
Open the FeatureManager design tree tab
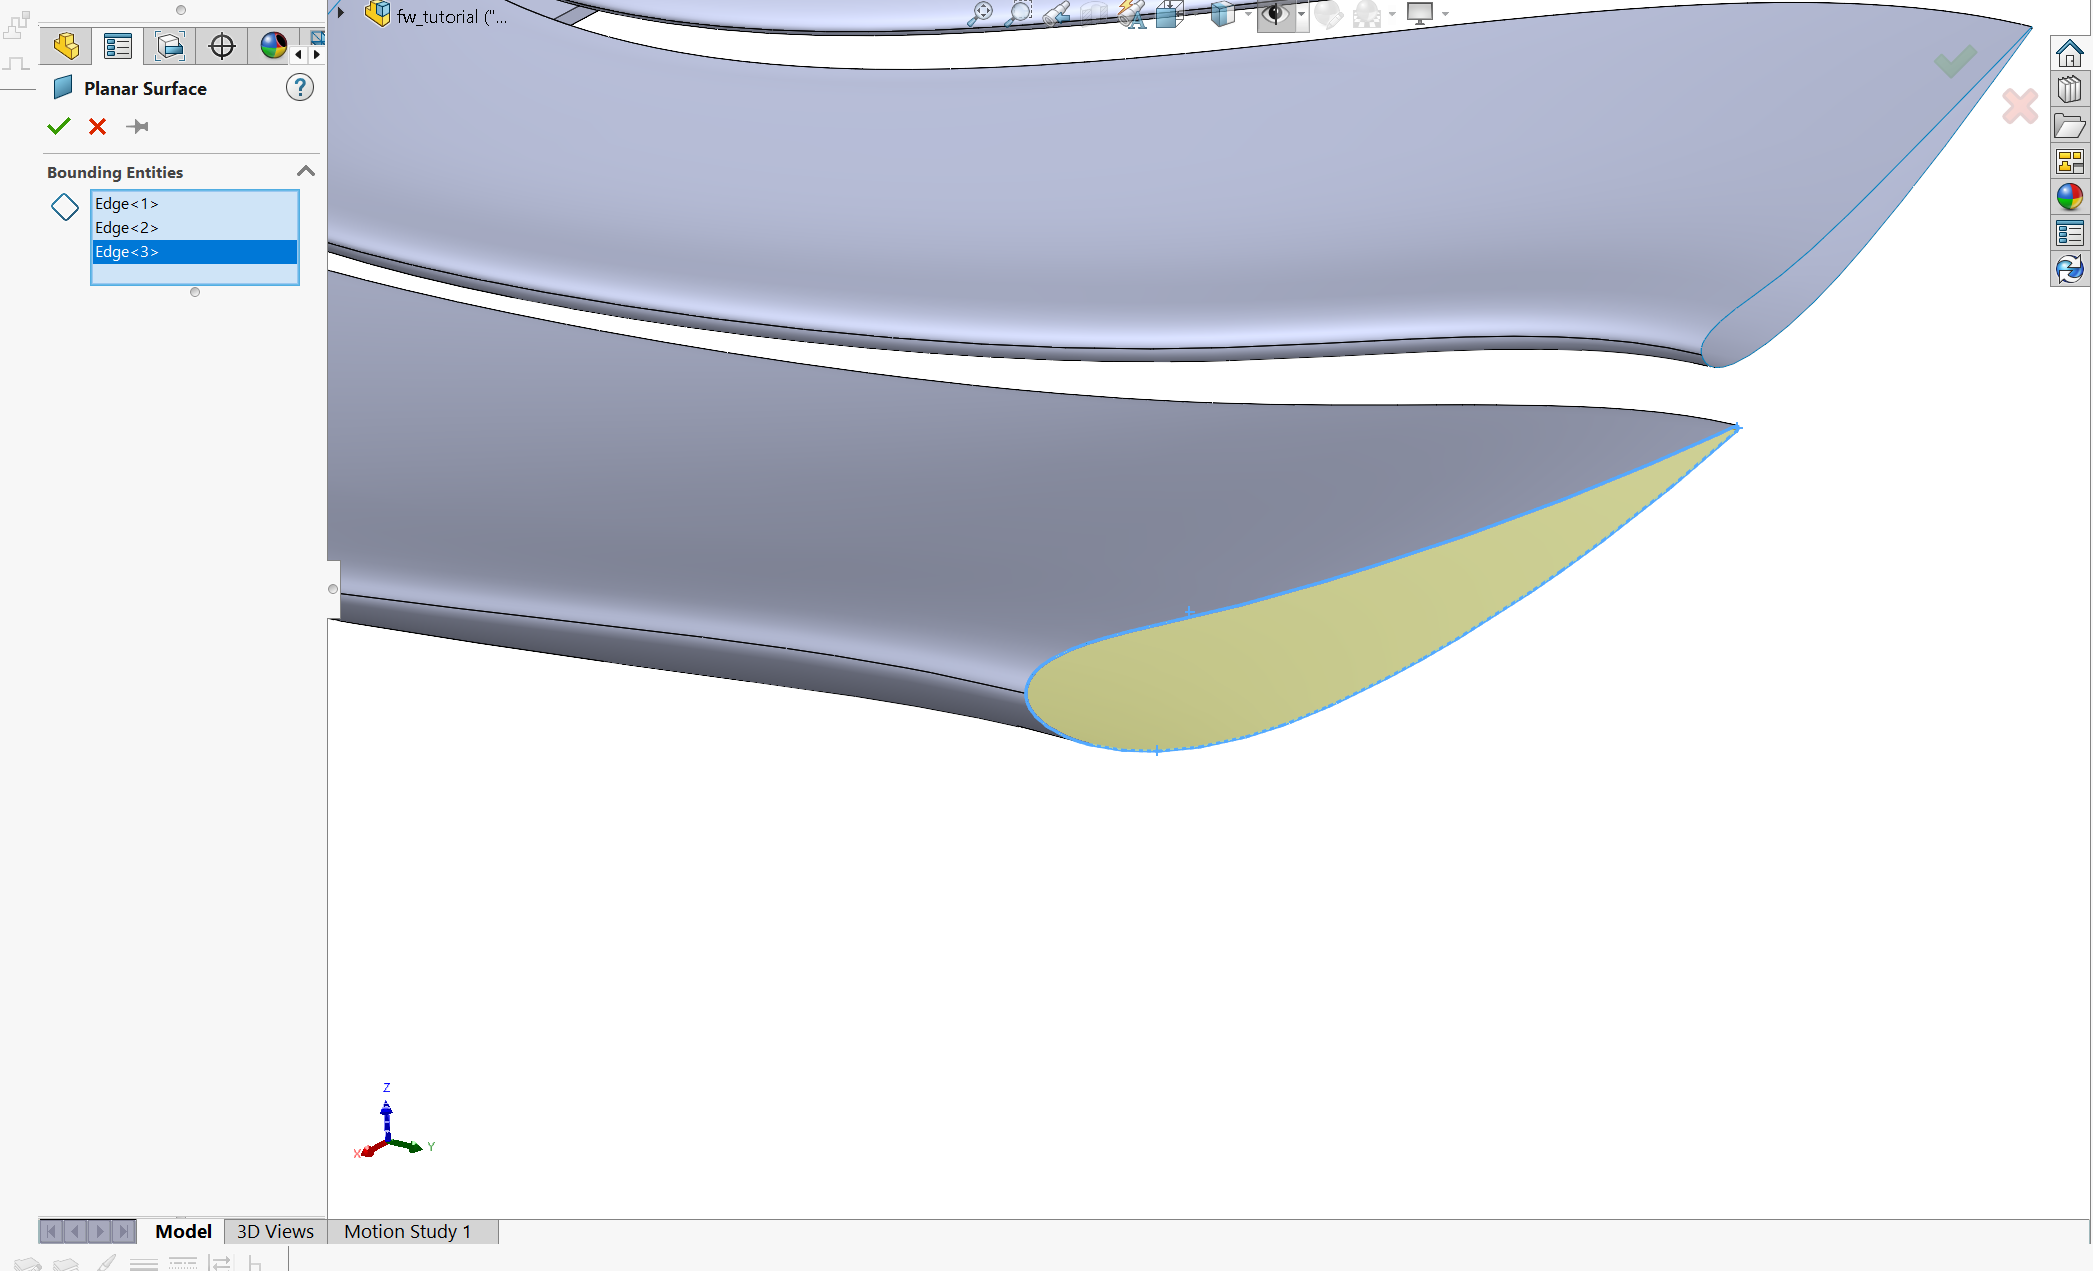click(66, 46)
